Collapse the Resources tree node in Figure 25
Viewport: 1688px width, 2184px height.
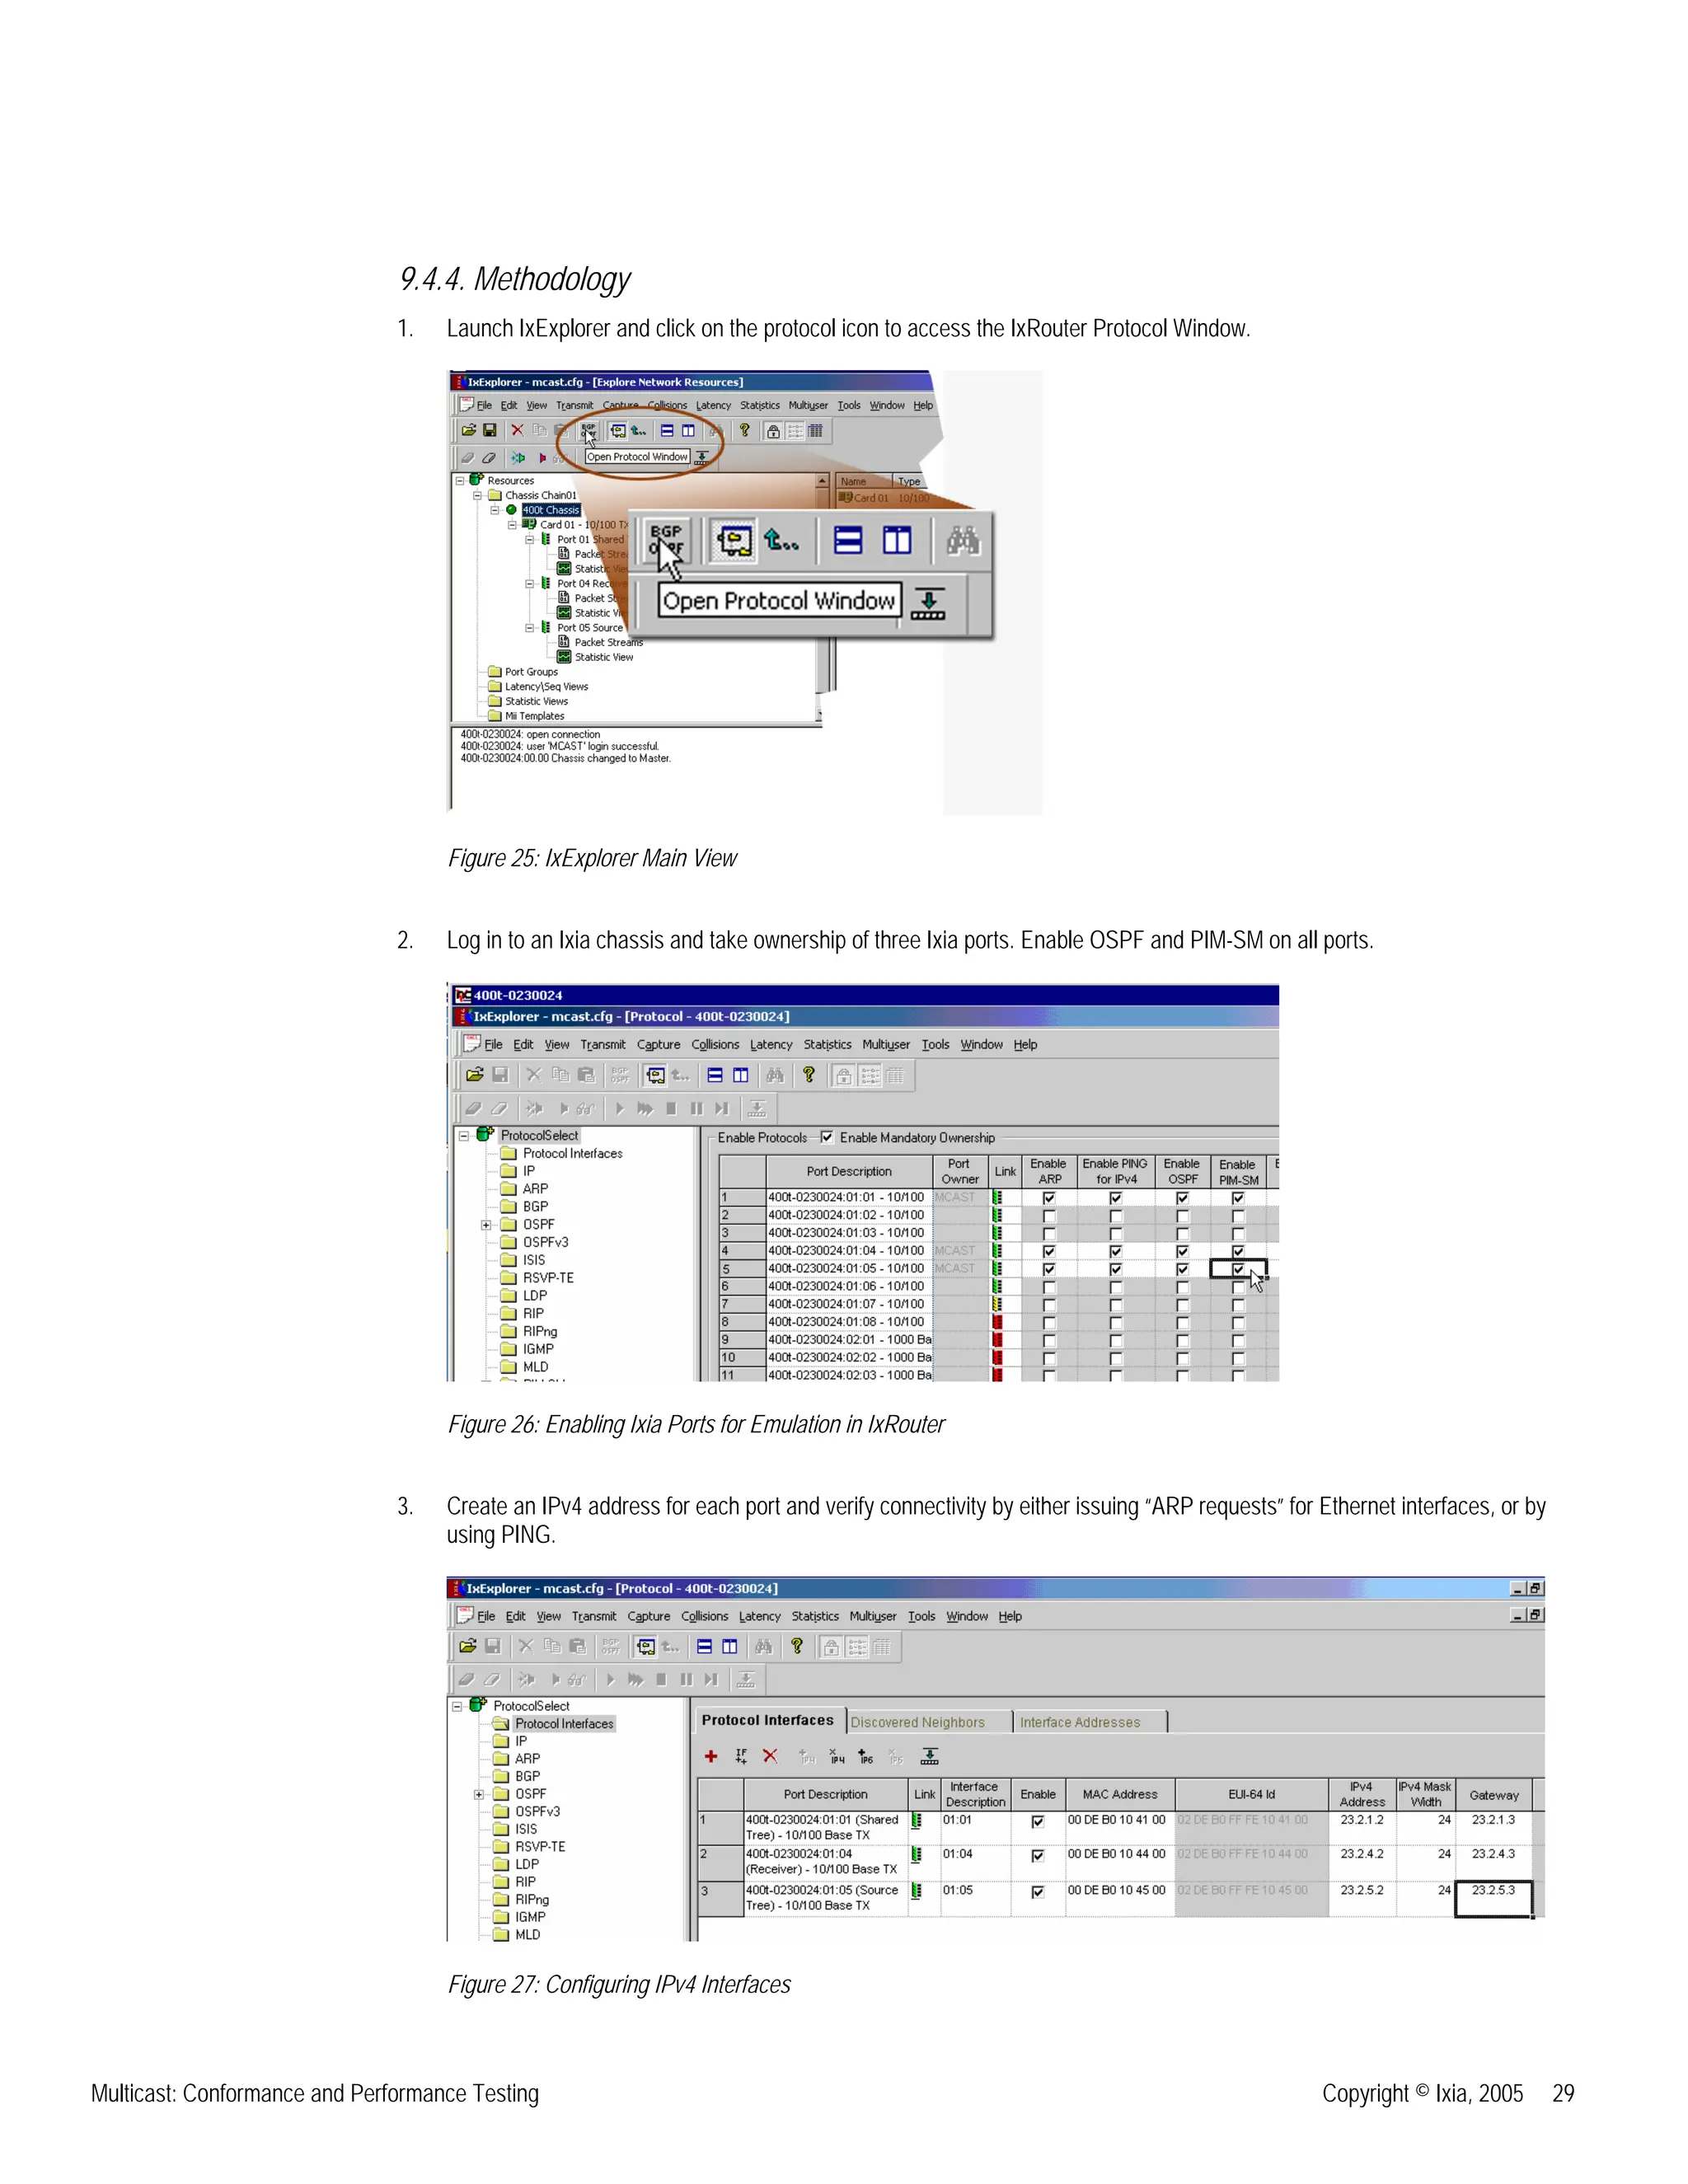click(x=460, y=481)
